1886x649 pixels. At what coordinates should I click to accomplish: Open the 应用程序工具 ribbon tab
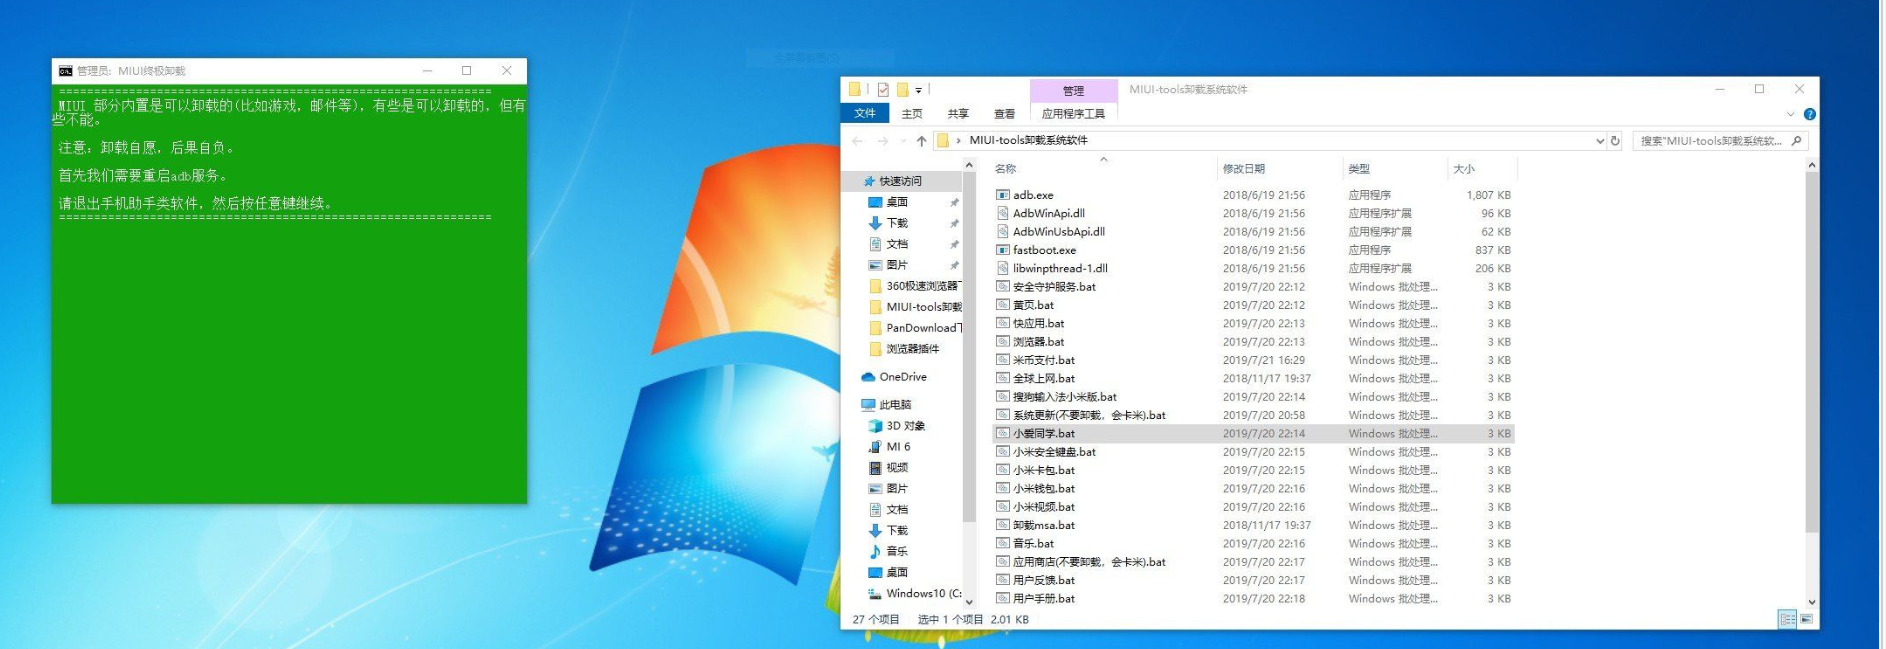pyautogui.click(x=1073, y=114)
